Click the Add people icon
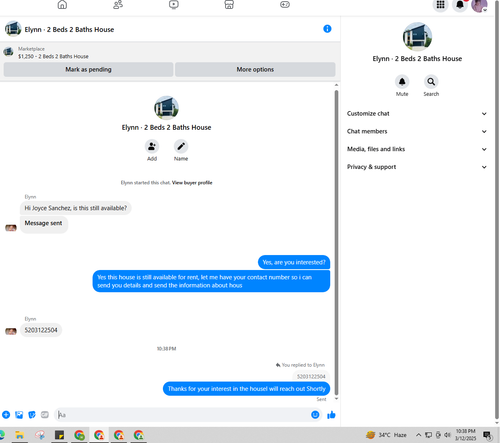The width and height of the screenshot is (500, 443). (x=152, y=146)
